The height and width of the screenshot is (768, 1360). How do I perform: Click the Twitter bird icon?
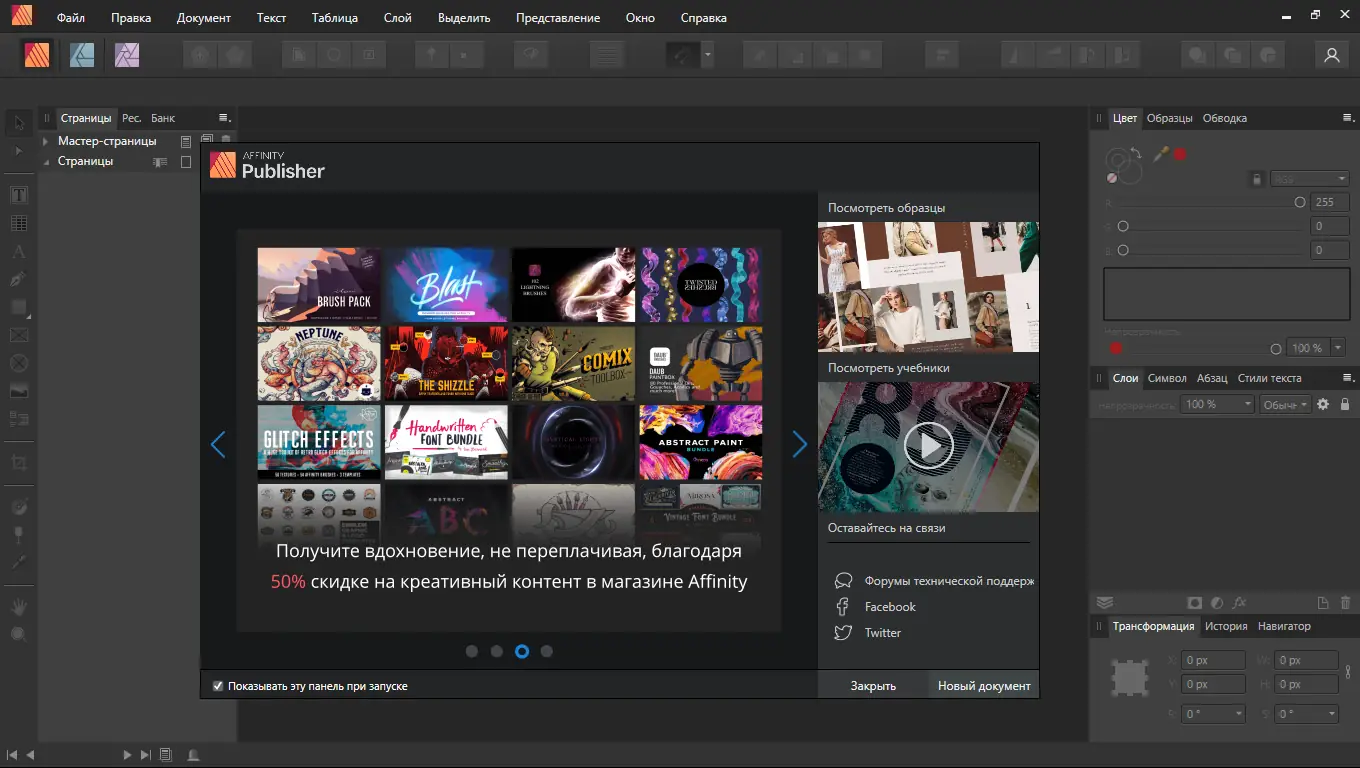pos(843,633)
